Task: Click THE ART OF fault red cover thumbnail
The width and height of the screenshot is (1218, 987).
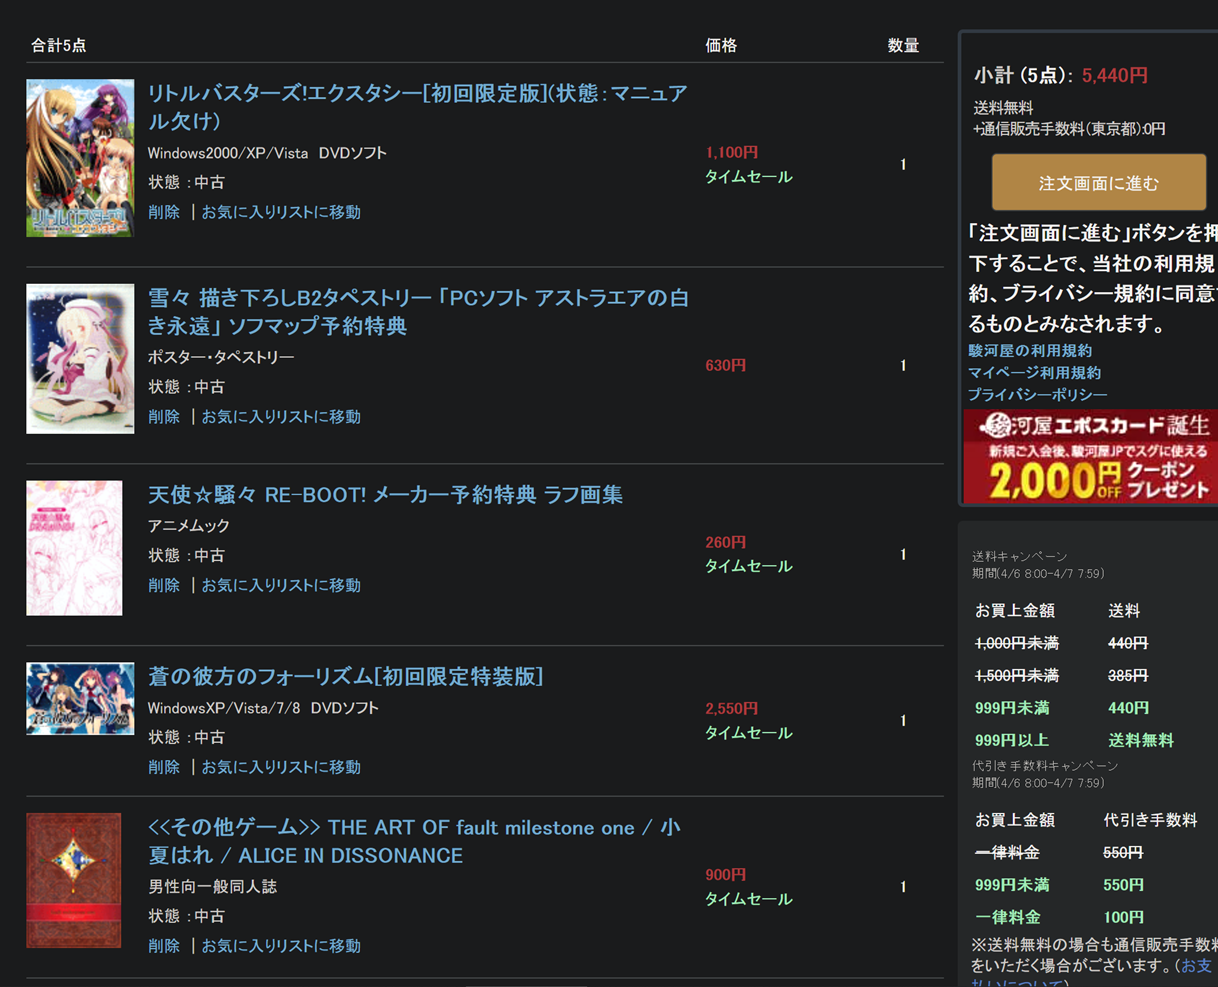Action: [x=74, y=880]
